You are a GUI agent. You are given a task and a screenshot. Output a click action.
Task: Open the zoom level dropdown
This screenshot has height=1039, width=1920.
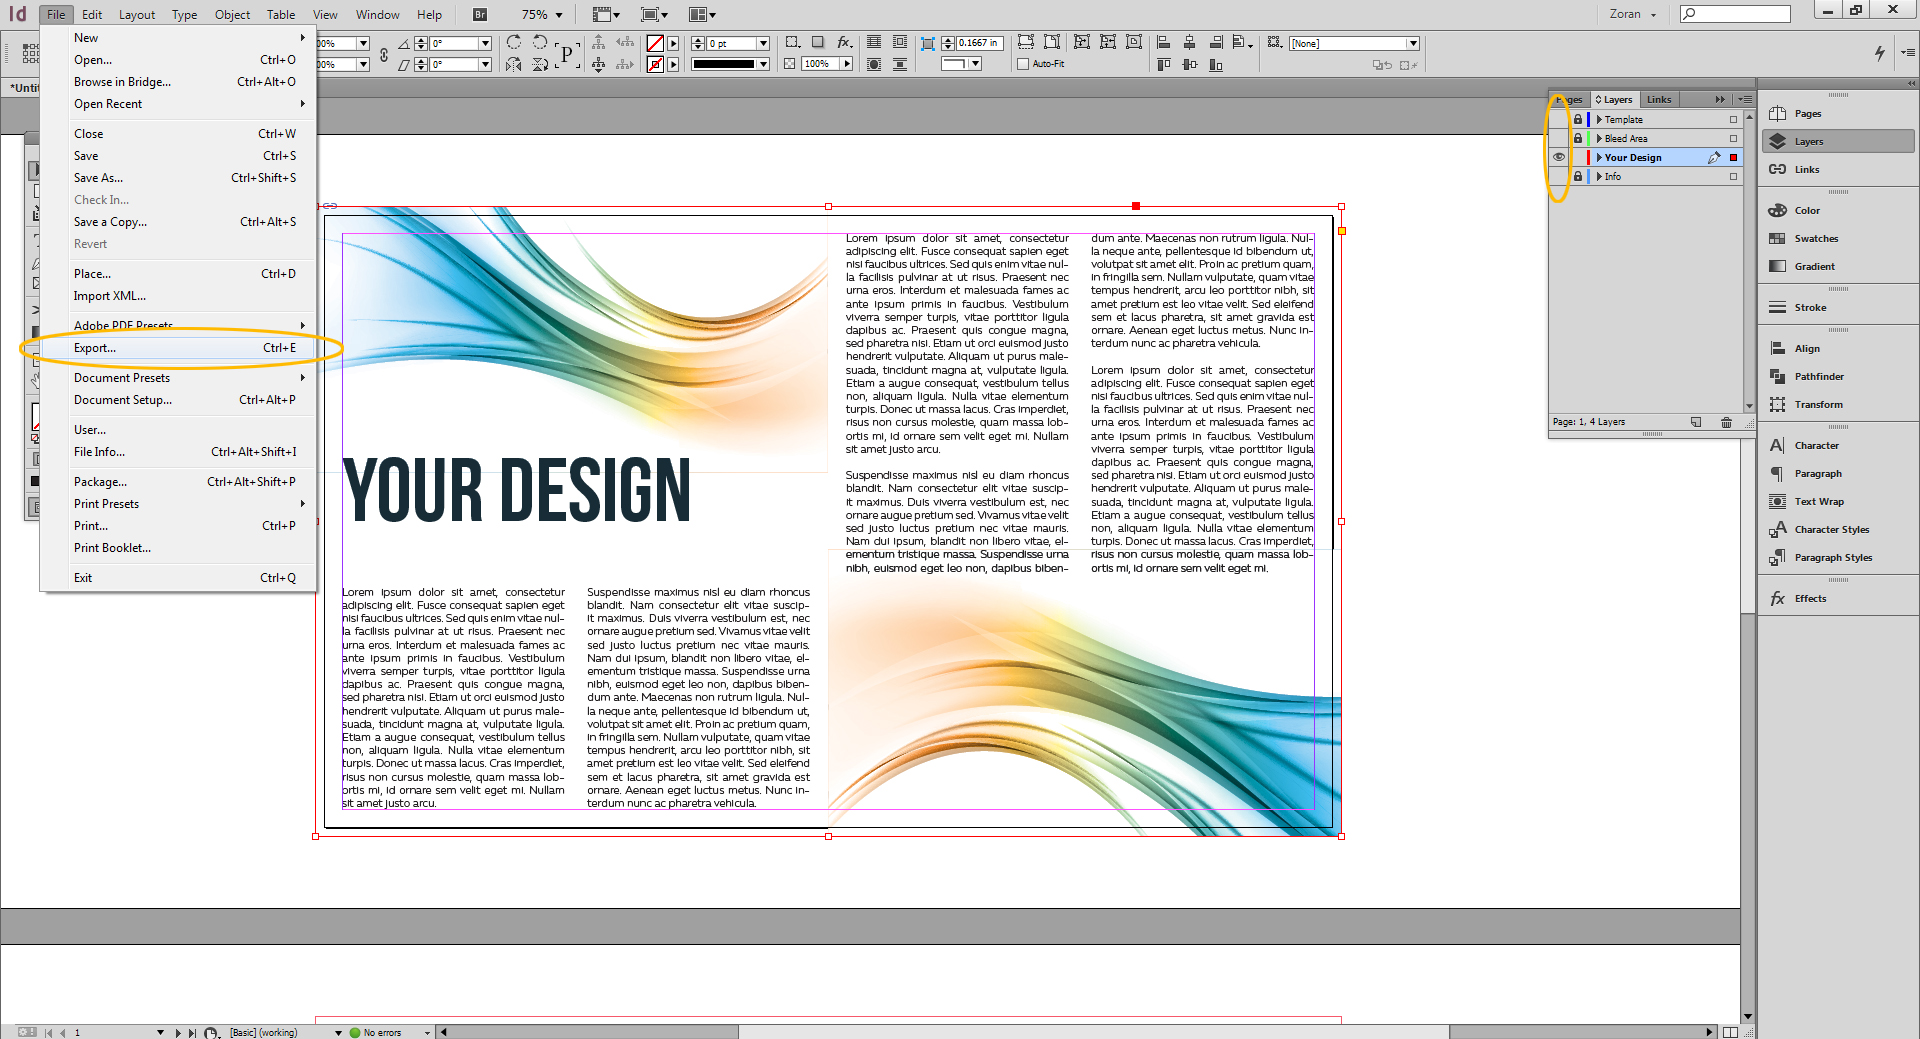[557, 14]
